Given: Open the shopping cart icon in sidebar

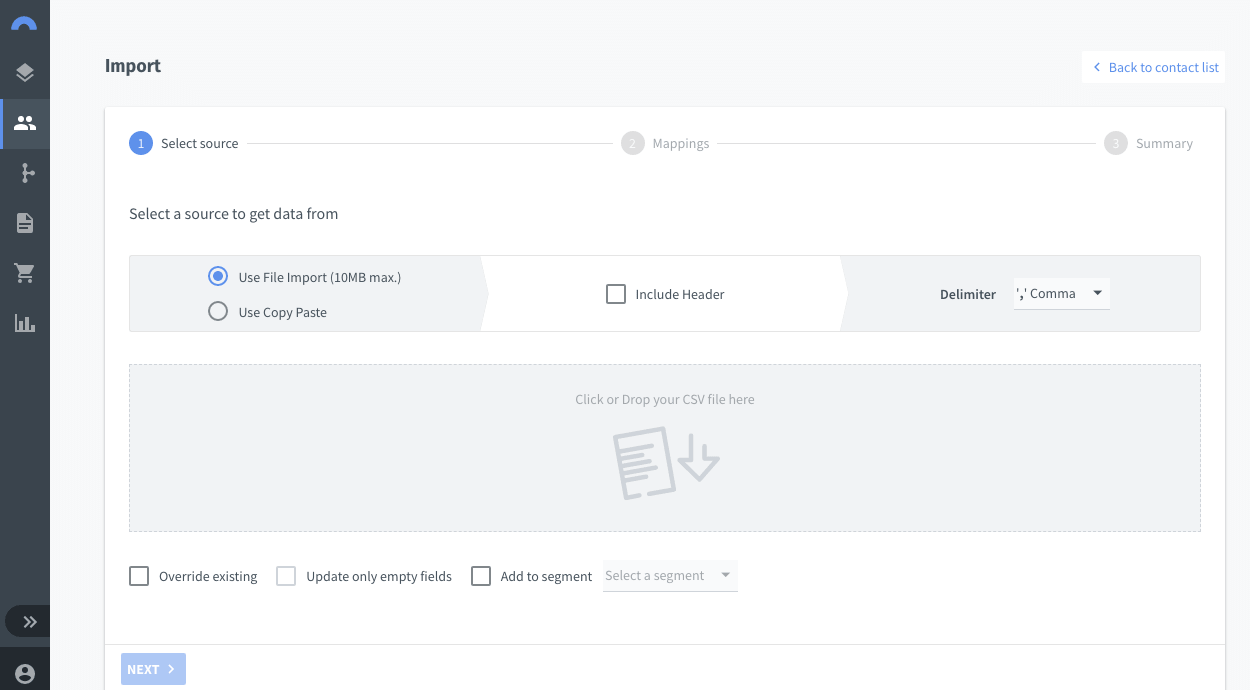Looking at the screenshot, I should (x=25, y=273).
